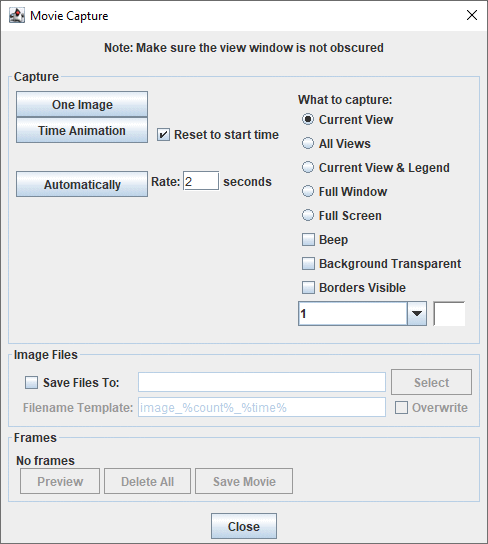Close the Movie Capture window with X
This screenshot has height=544, width=488.
tap(472, 15)
